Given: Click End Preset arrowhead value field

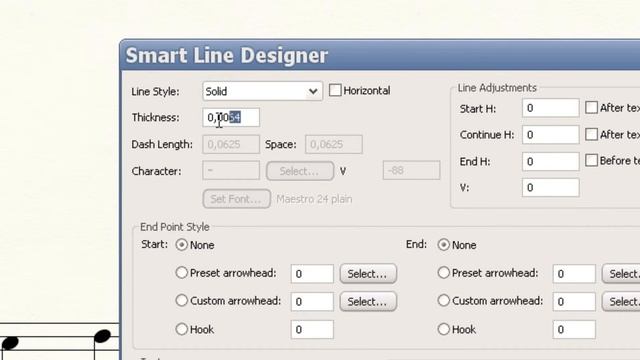Looking at the screenshot, I should pos(574,273).
